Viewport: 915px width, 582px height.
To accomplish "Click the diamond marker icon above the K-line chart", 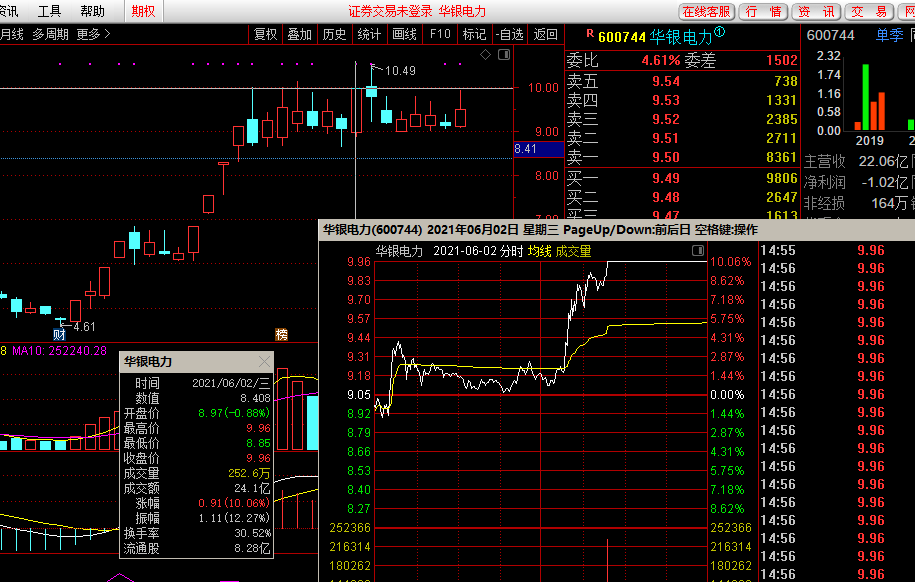I will click(486, 55).
